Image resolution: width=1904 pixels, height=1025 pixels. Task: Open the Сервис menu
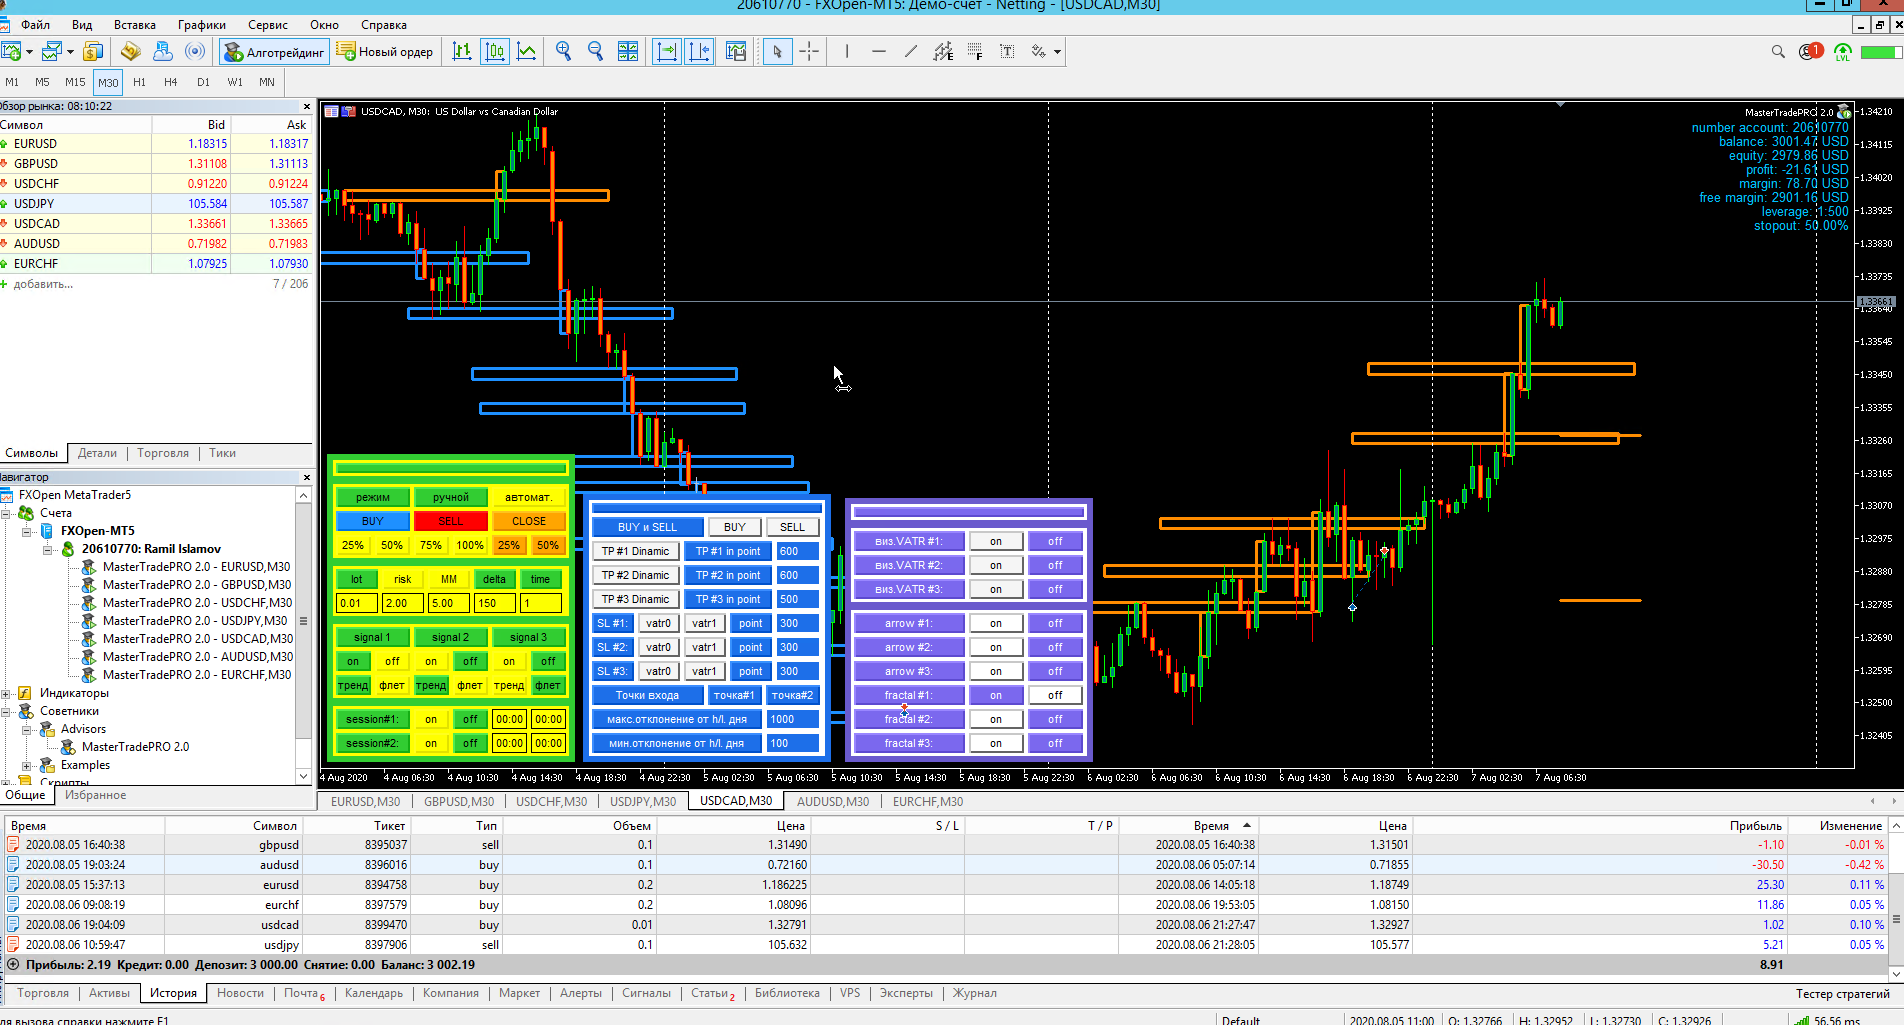point(267,25)
